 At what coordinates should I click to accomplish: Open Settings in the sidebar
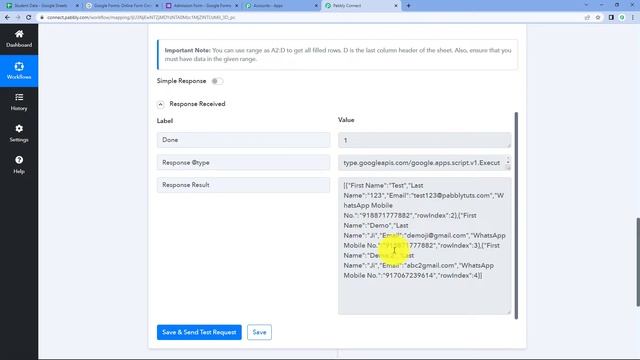(19, 133)
